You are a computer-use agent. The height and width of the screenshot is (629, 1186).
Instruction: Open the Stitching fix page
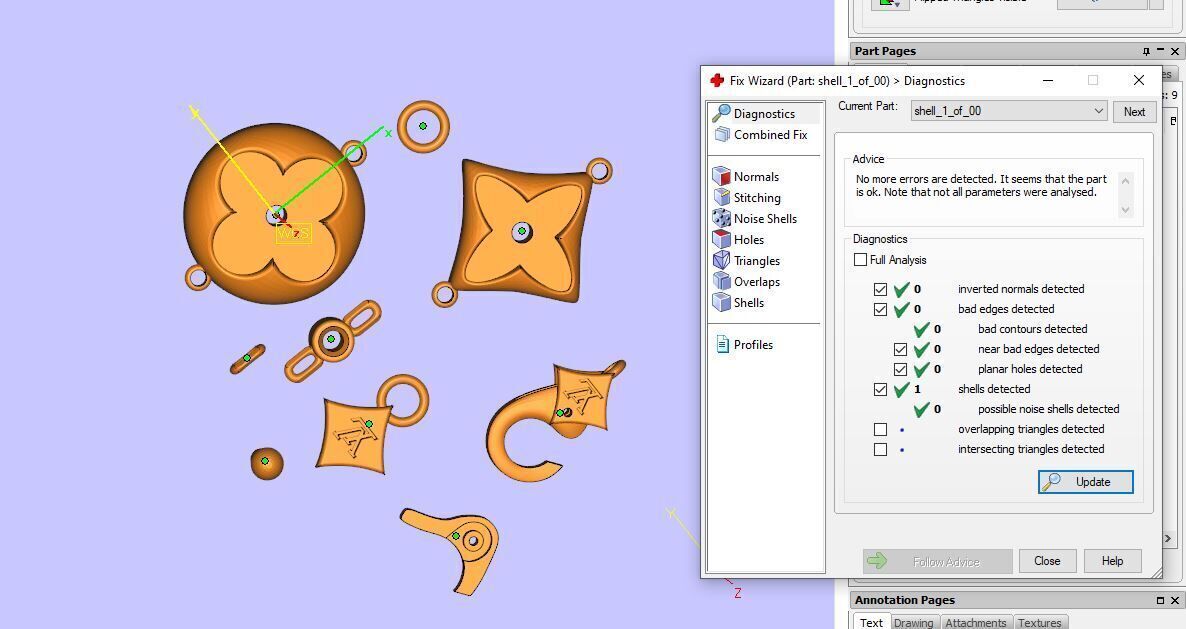coord(747,197)
